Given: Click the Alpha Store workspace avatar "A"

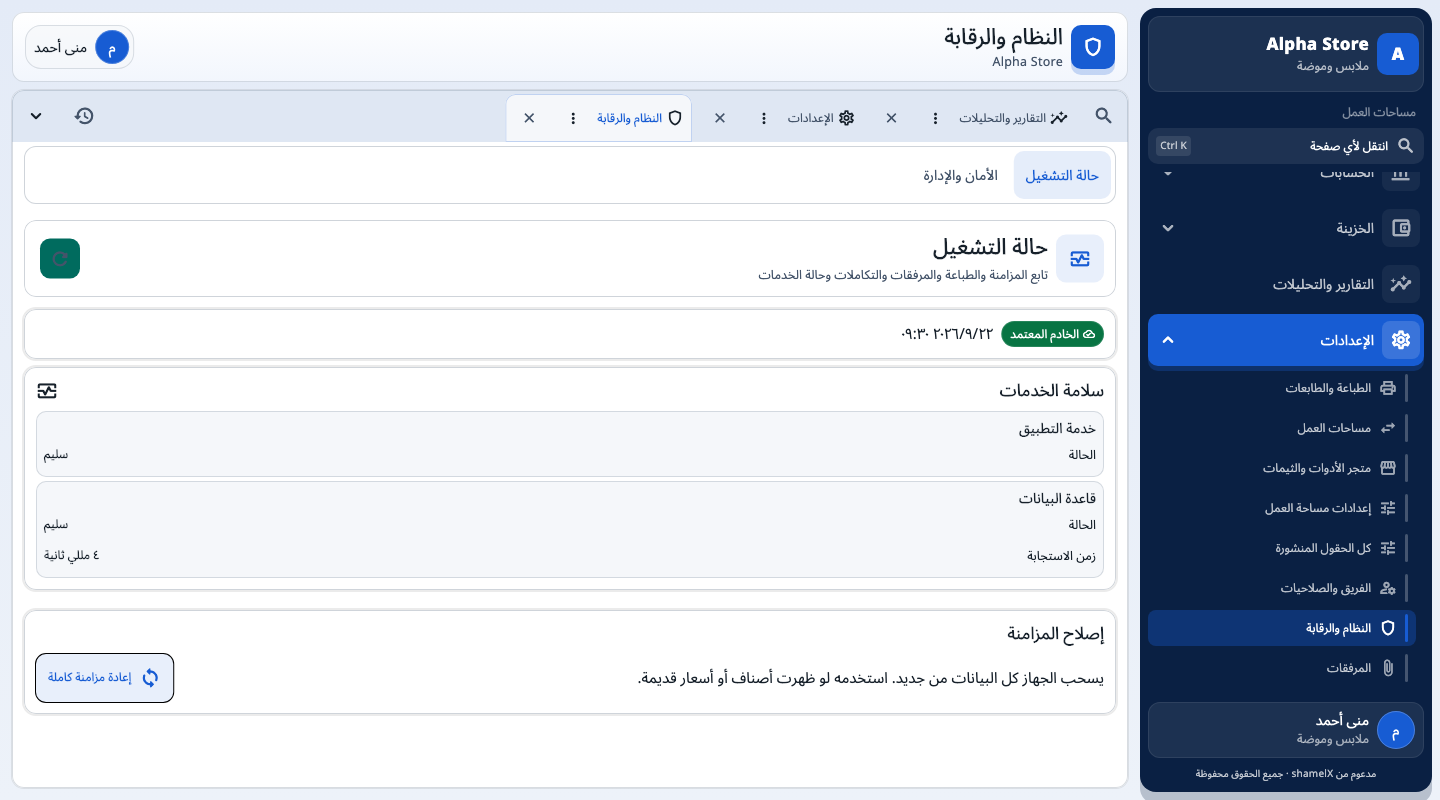Looking at the screenshot, I should click(x=1397, y=54).
